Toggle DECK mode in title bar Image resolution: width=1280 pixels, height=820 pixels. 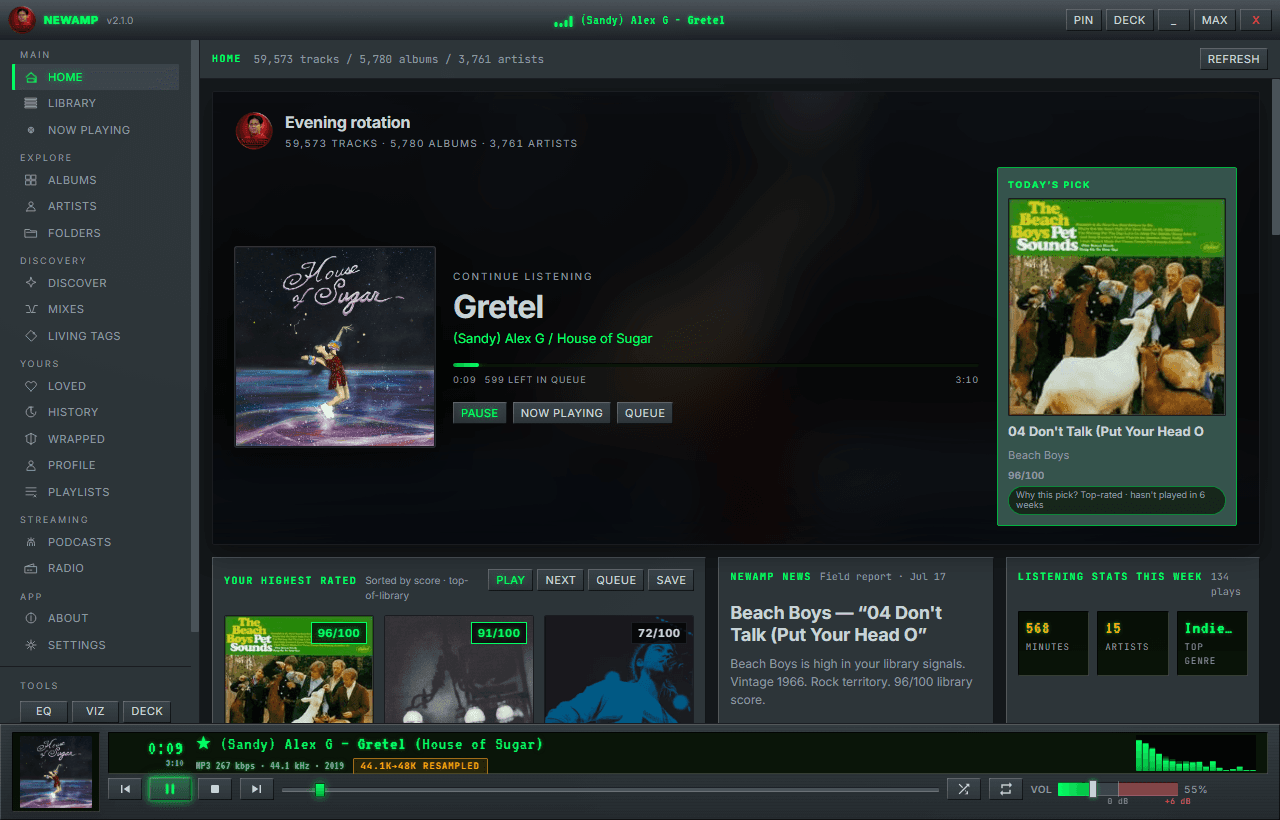tap(1130, 20)
